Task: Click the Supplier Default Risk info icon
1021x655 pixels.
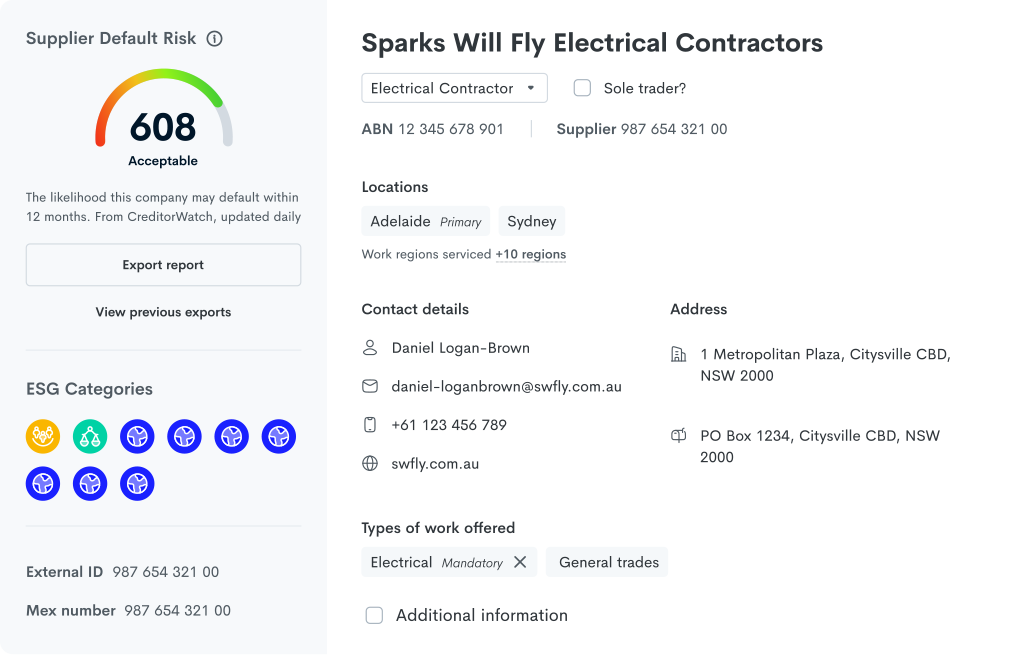Action: (x=214, y=39)
